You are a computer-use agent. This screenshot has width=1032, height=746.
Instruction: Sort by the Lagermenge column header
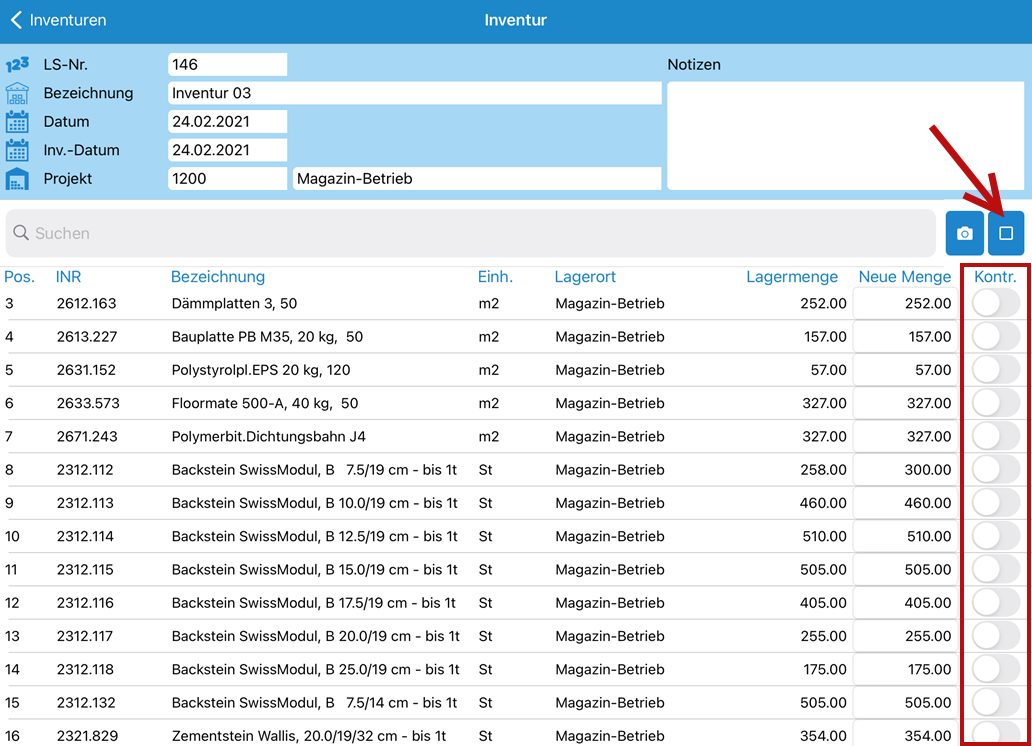point(792,277)
